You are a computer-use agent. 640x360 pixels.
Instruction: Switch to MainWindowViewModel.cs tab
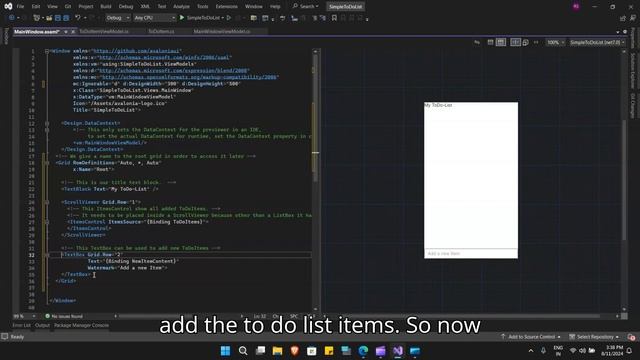coord(222,31)
